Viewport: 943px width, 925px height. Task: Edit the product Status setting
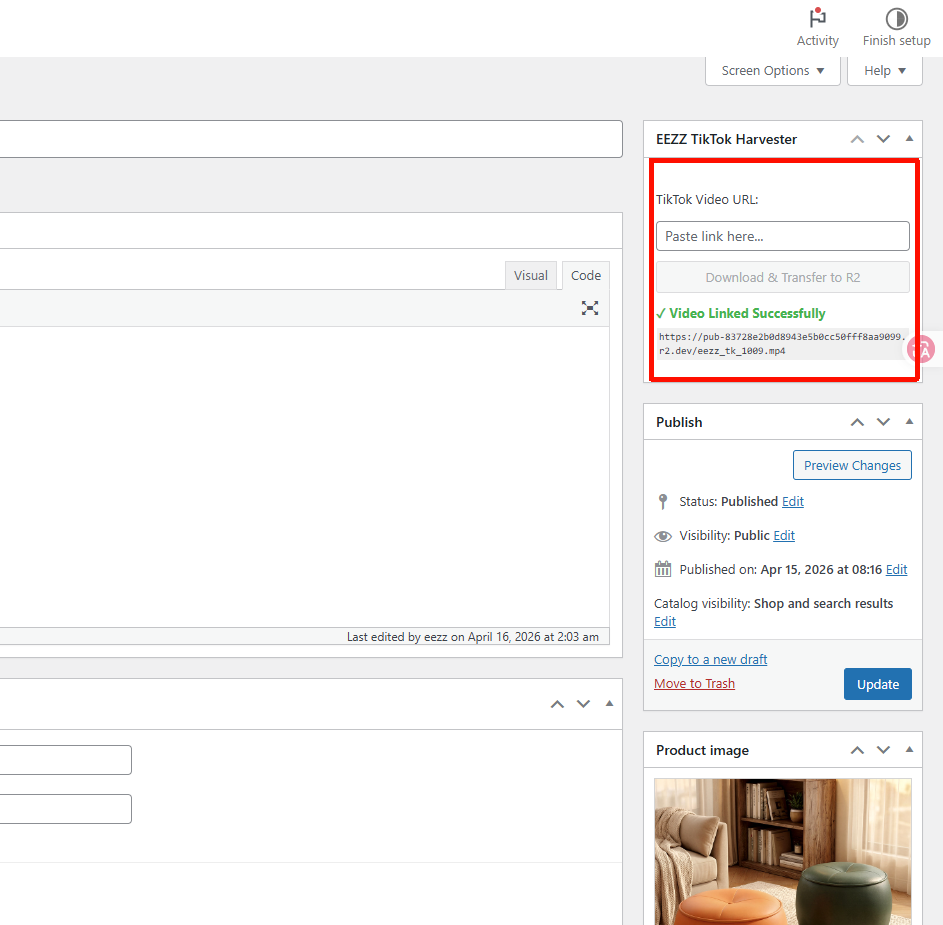792,502
